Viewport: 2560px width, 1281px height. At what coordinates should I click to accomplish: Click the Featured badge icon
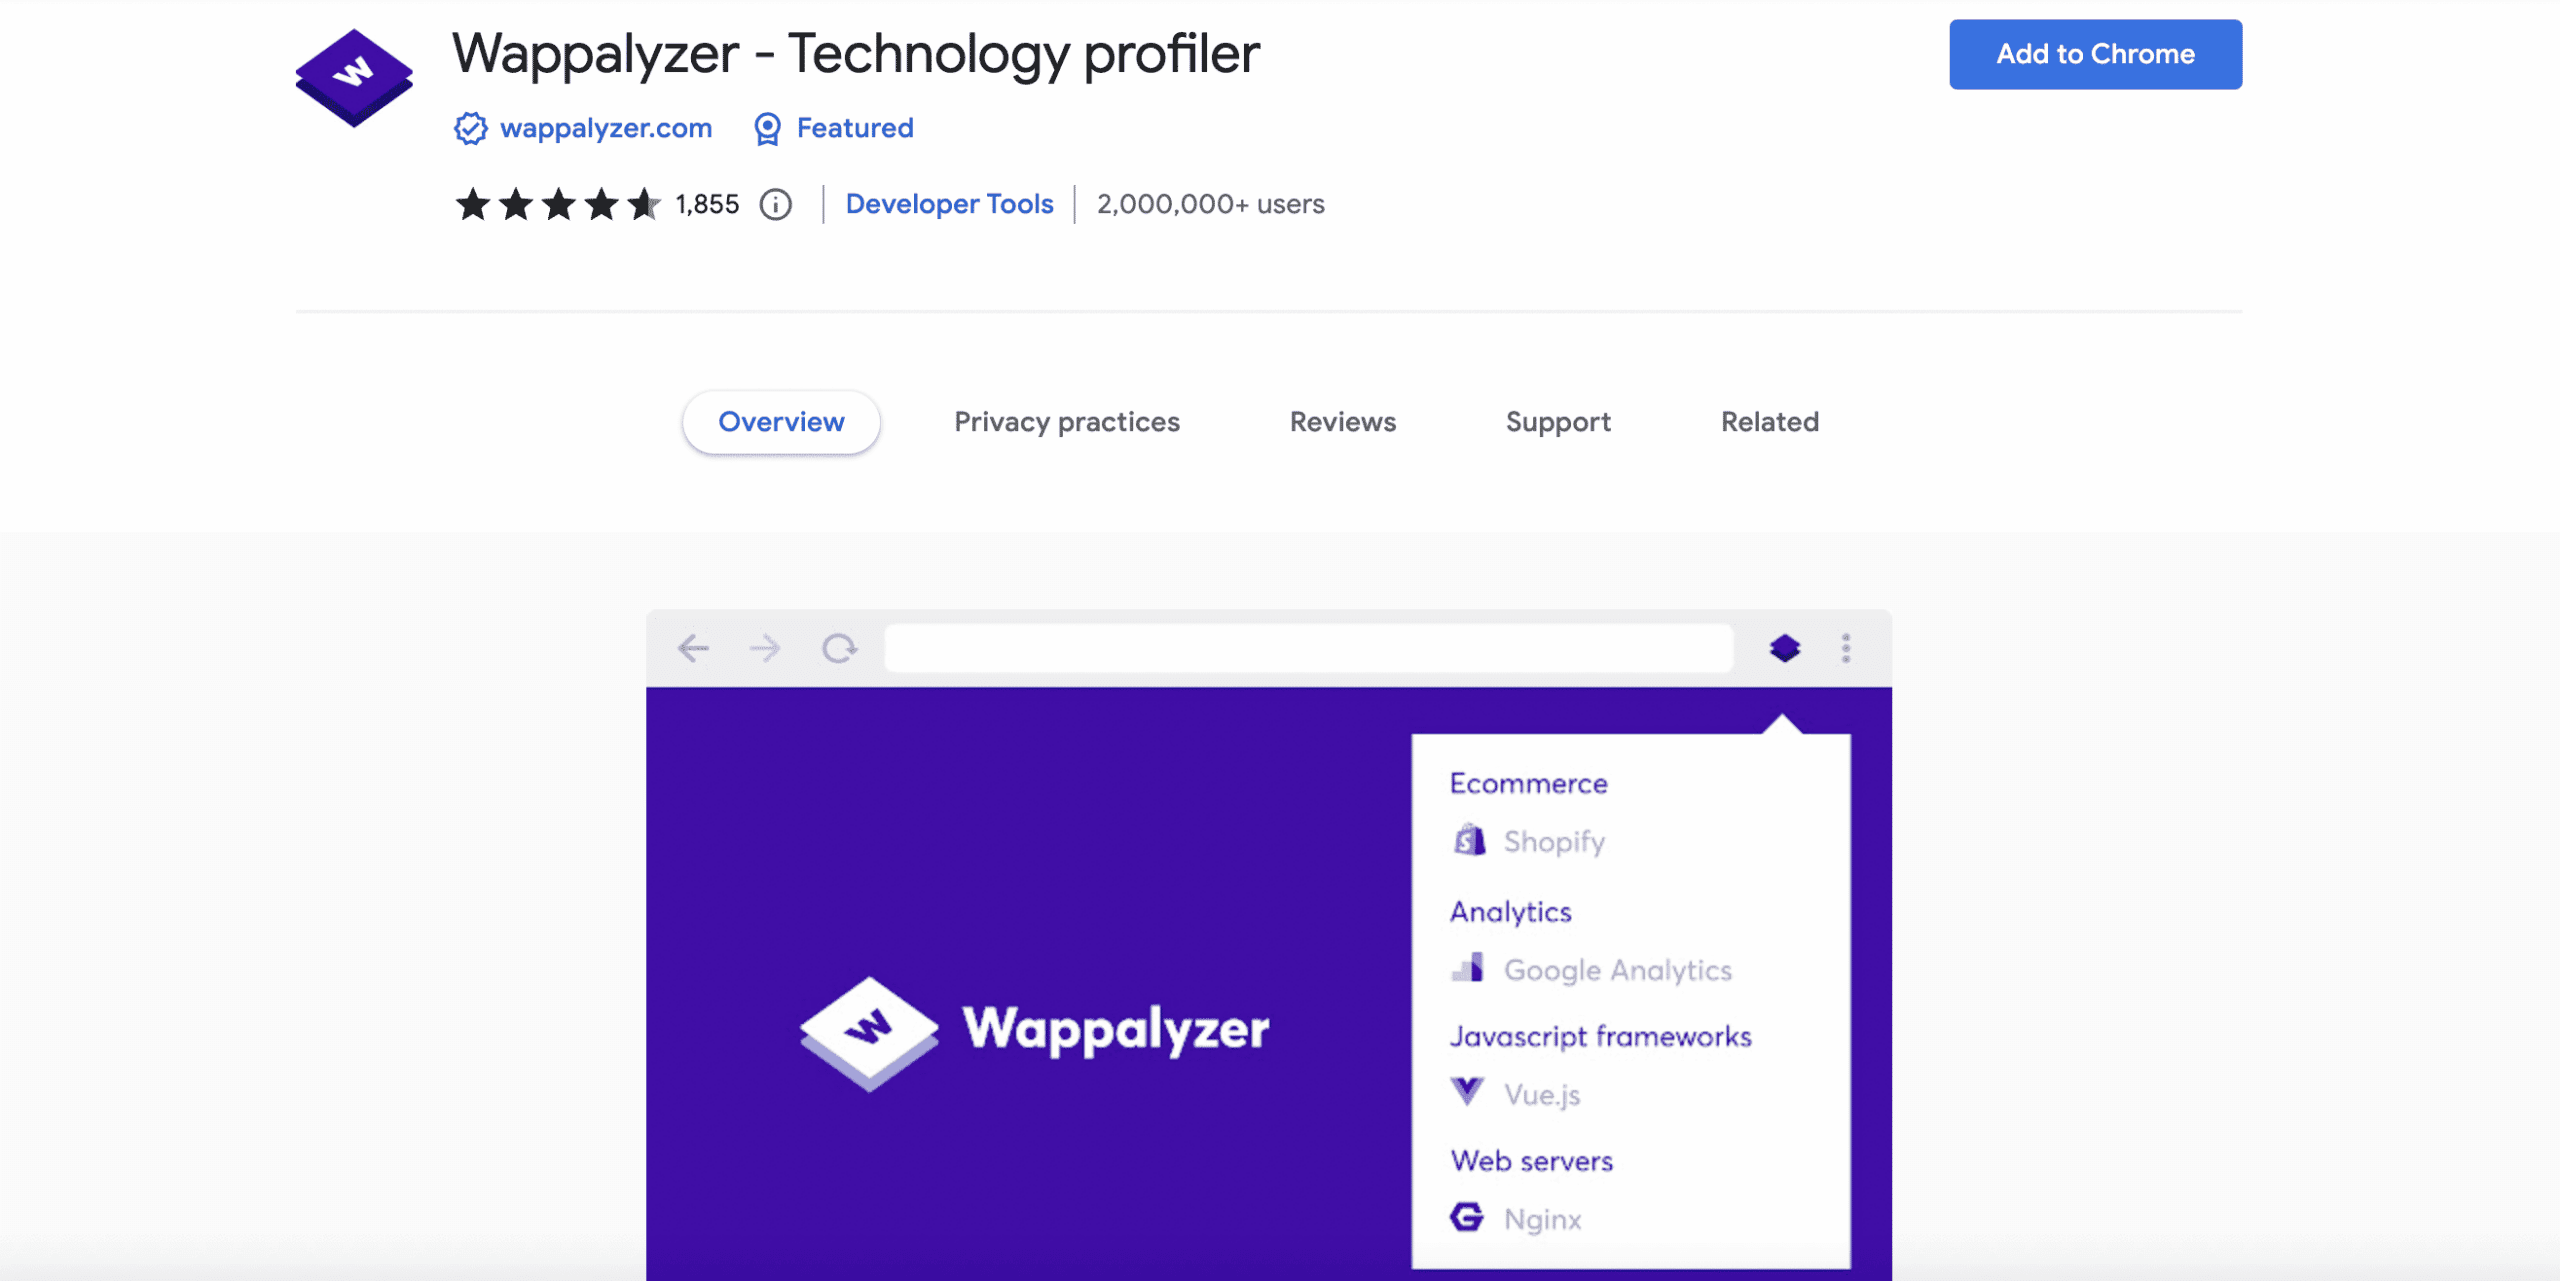click(765, 129)
